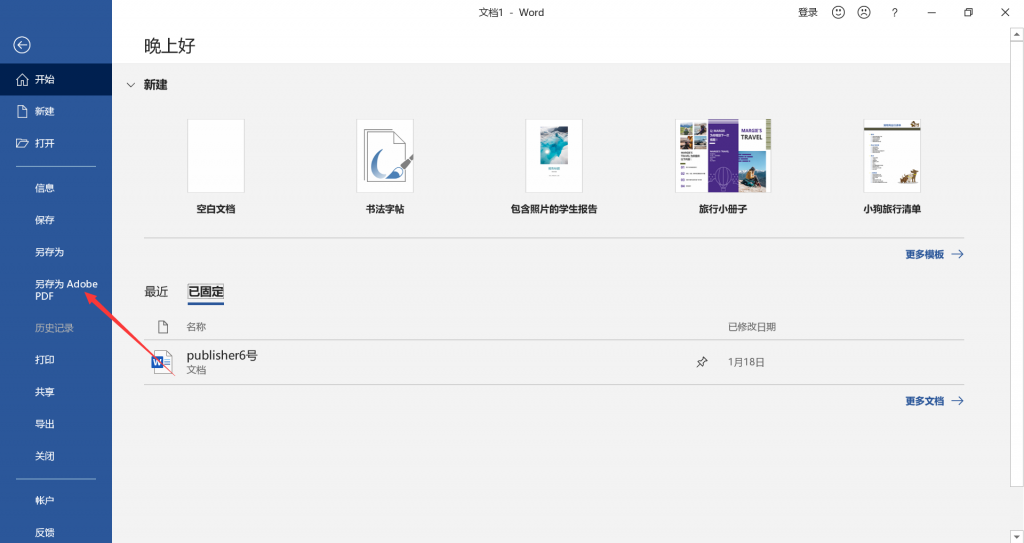This screenshot has width=1024, height=543.
Task: Click the Word file icon beside publisher6号
Action: [x=162, y=361]
